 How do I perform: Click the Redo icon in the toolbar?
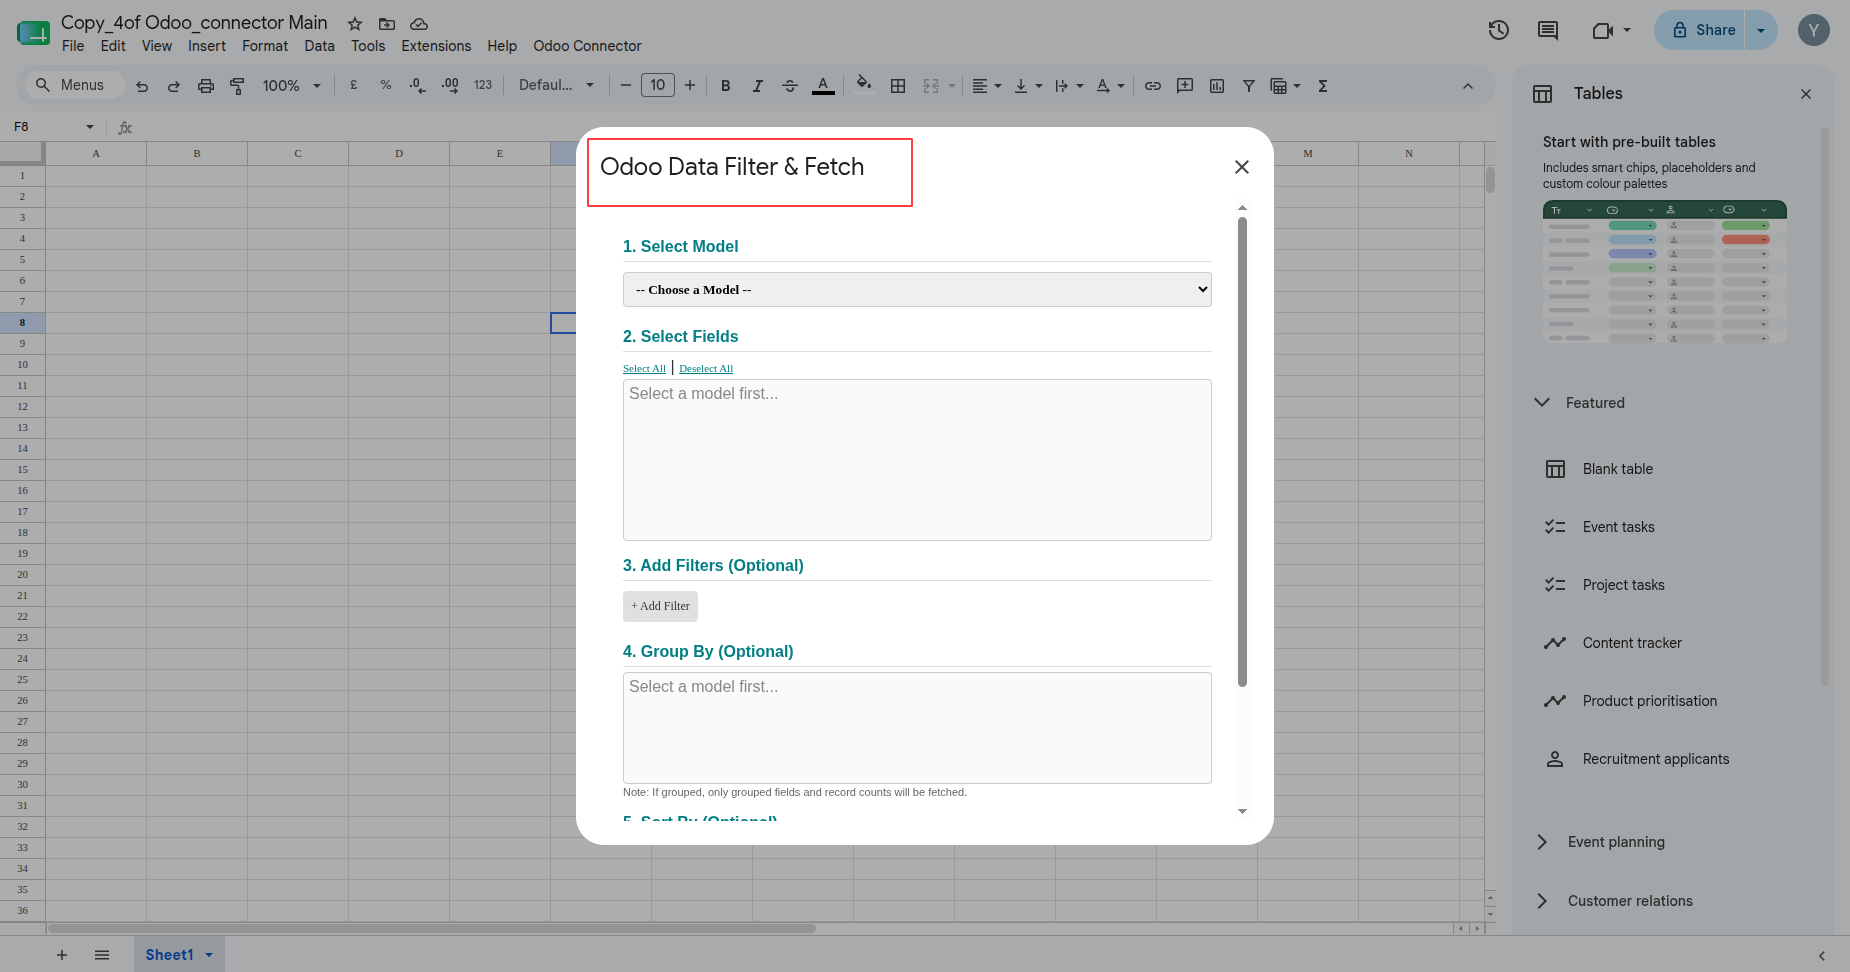[174, 86]
